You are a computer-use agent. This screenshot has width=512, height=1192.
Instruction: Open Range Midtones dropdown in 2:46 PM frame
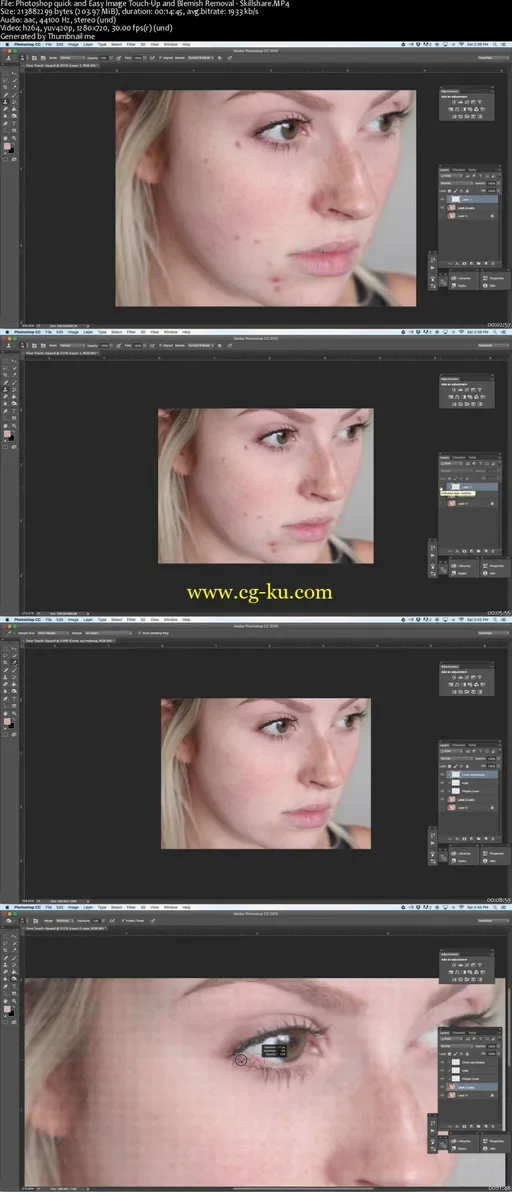pyautogui.click(x=66, y=920)
